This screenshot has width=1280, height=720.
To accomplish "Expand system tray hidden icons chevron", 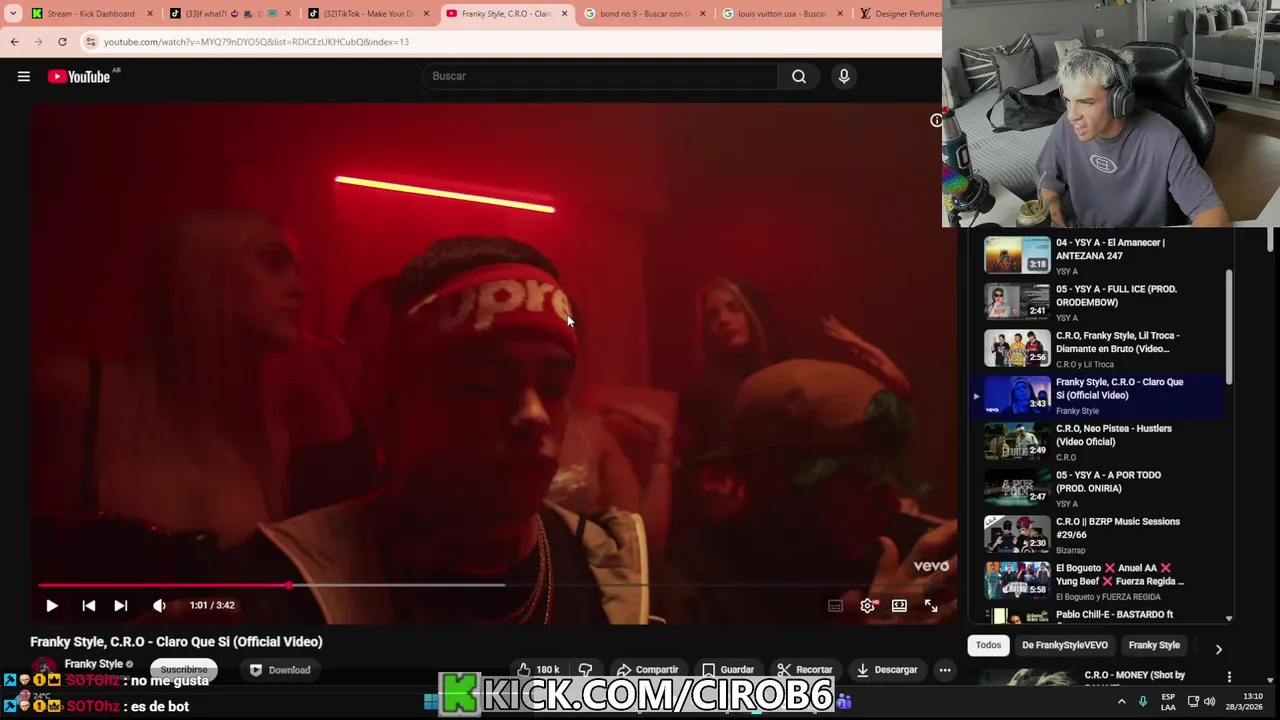I will [1121, 702].
